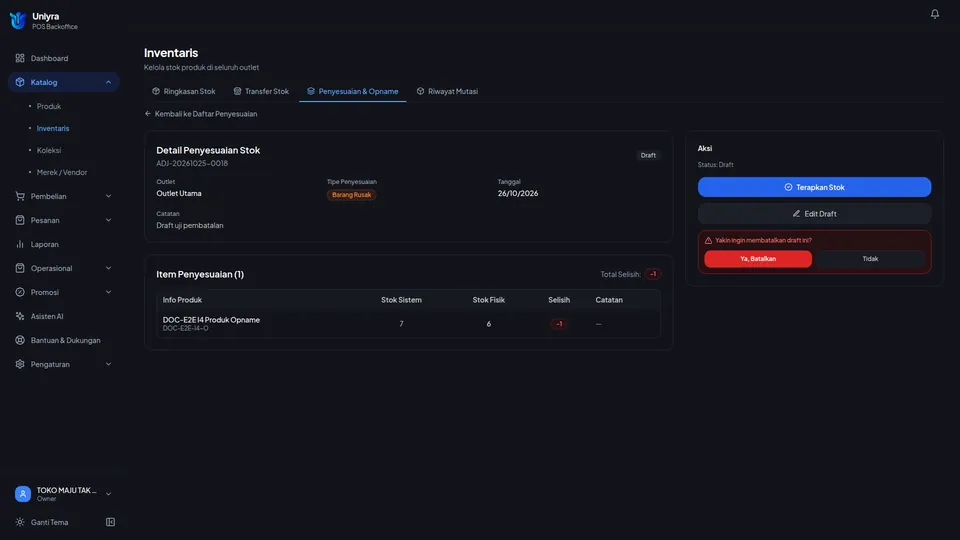Open Merek / Vendor submenu item

tap(62, 172)
